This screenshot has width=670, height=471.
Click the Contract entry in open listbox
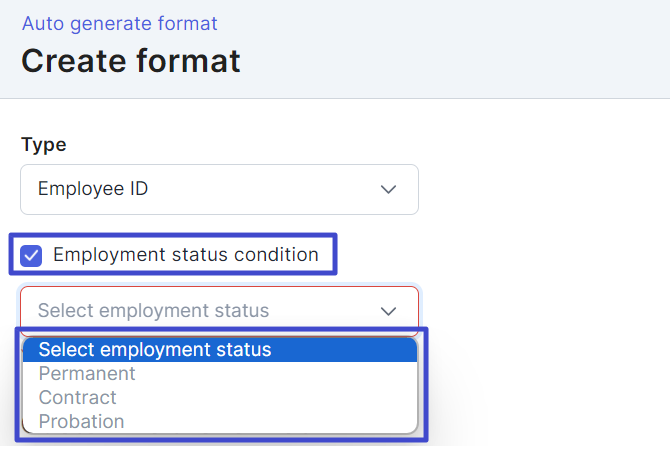click(78, 398)
